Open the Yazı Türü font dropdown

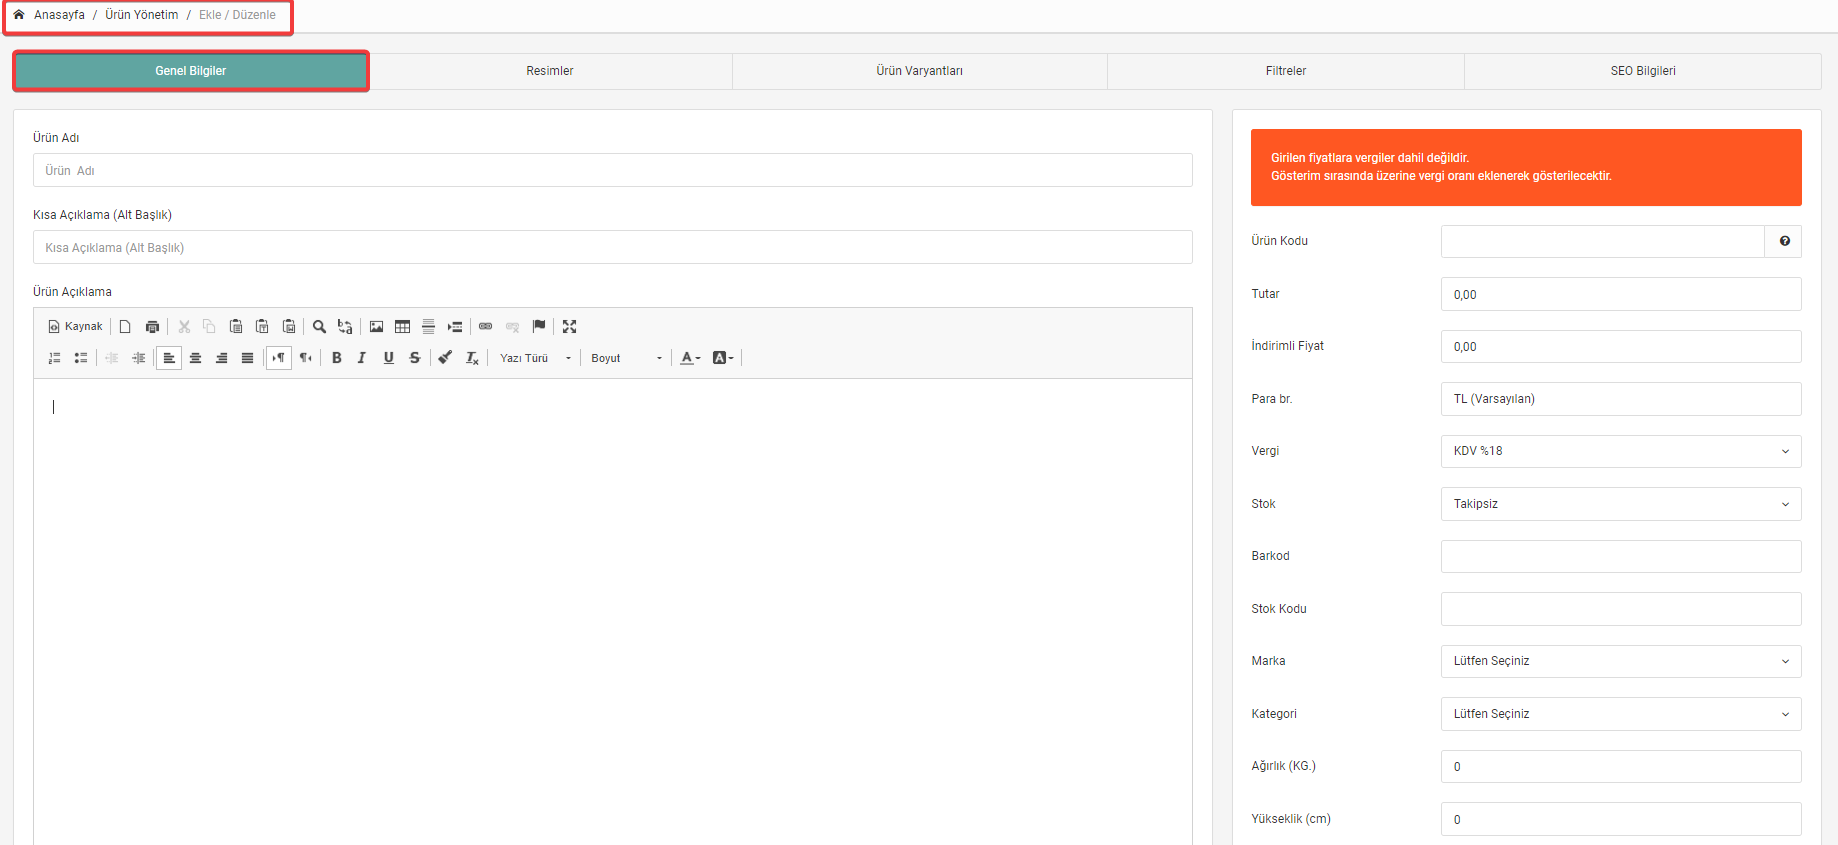[536, 358]
